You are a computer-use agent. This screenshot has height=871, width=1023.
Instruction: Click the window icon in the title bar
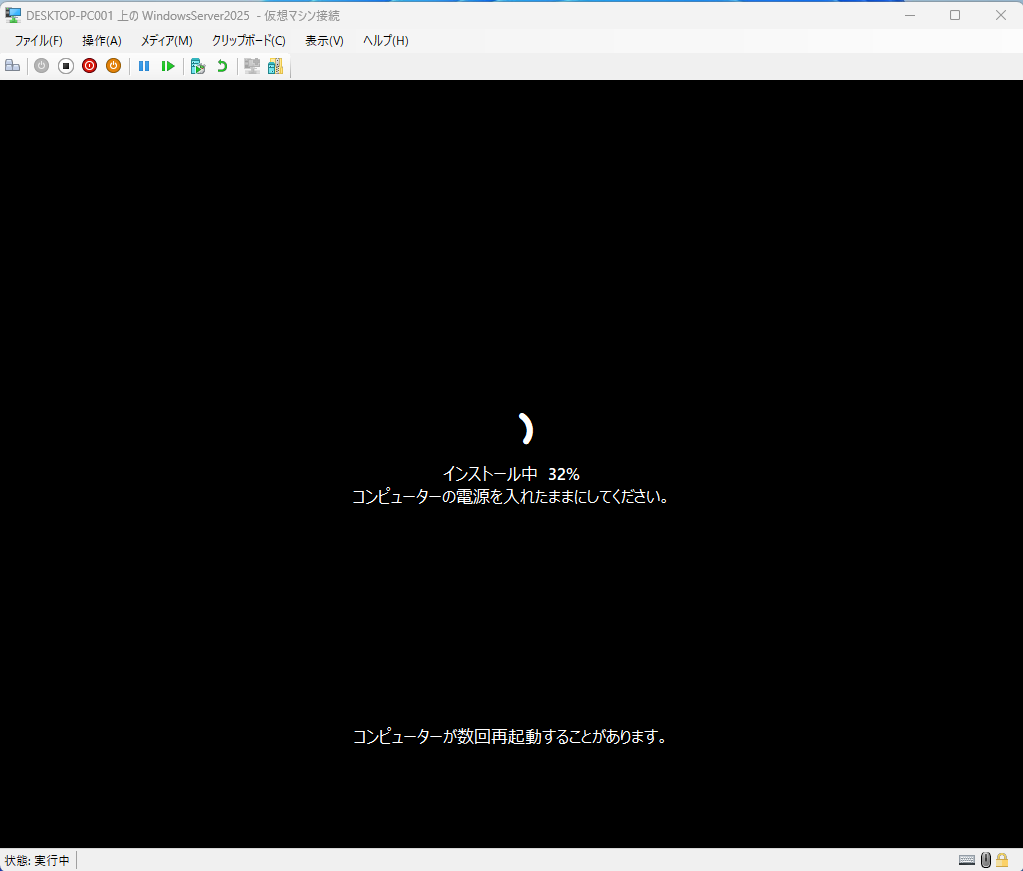pos(13,15)
